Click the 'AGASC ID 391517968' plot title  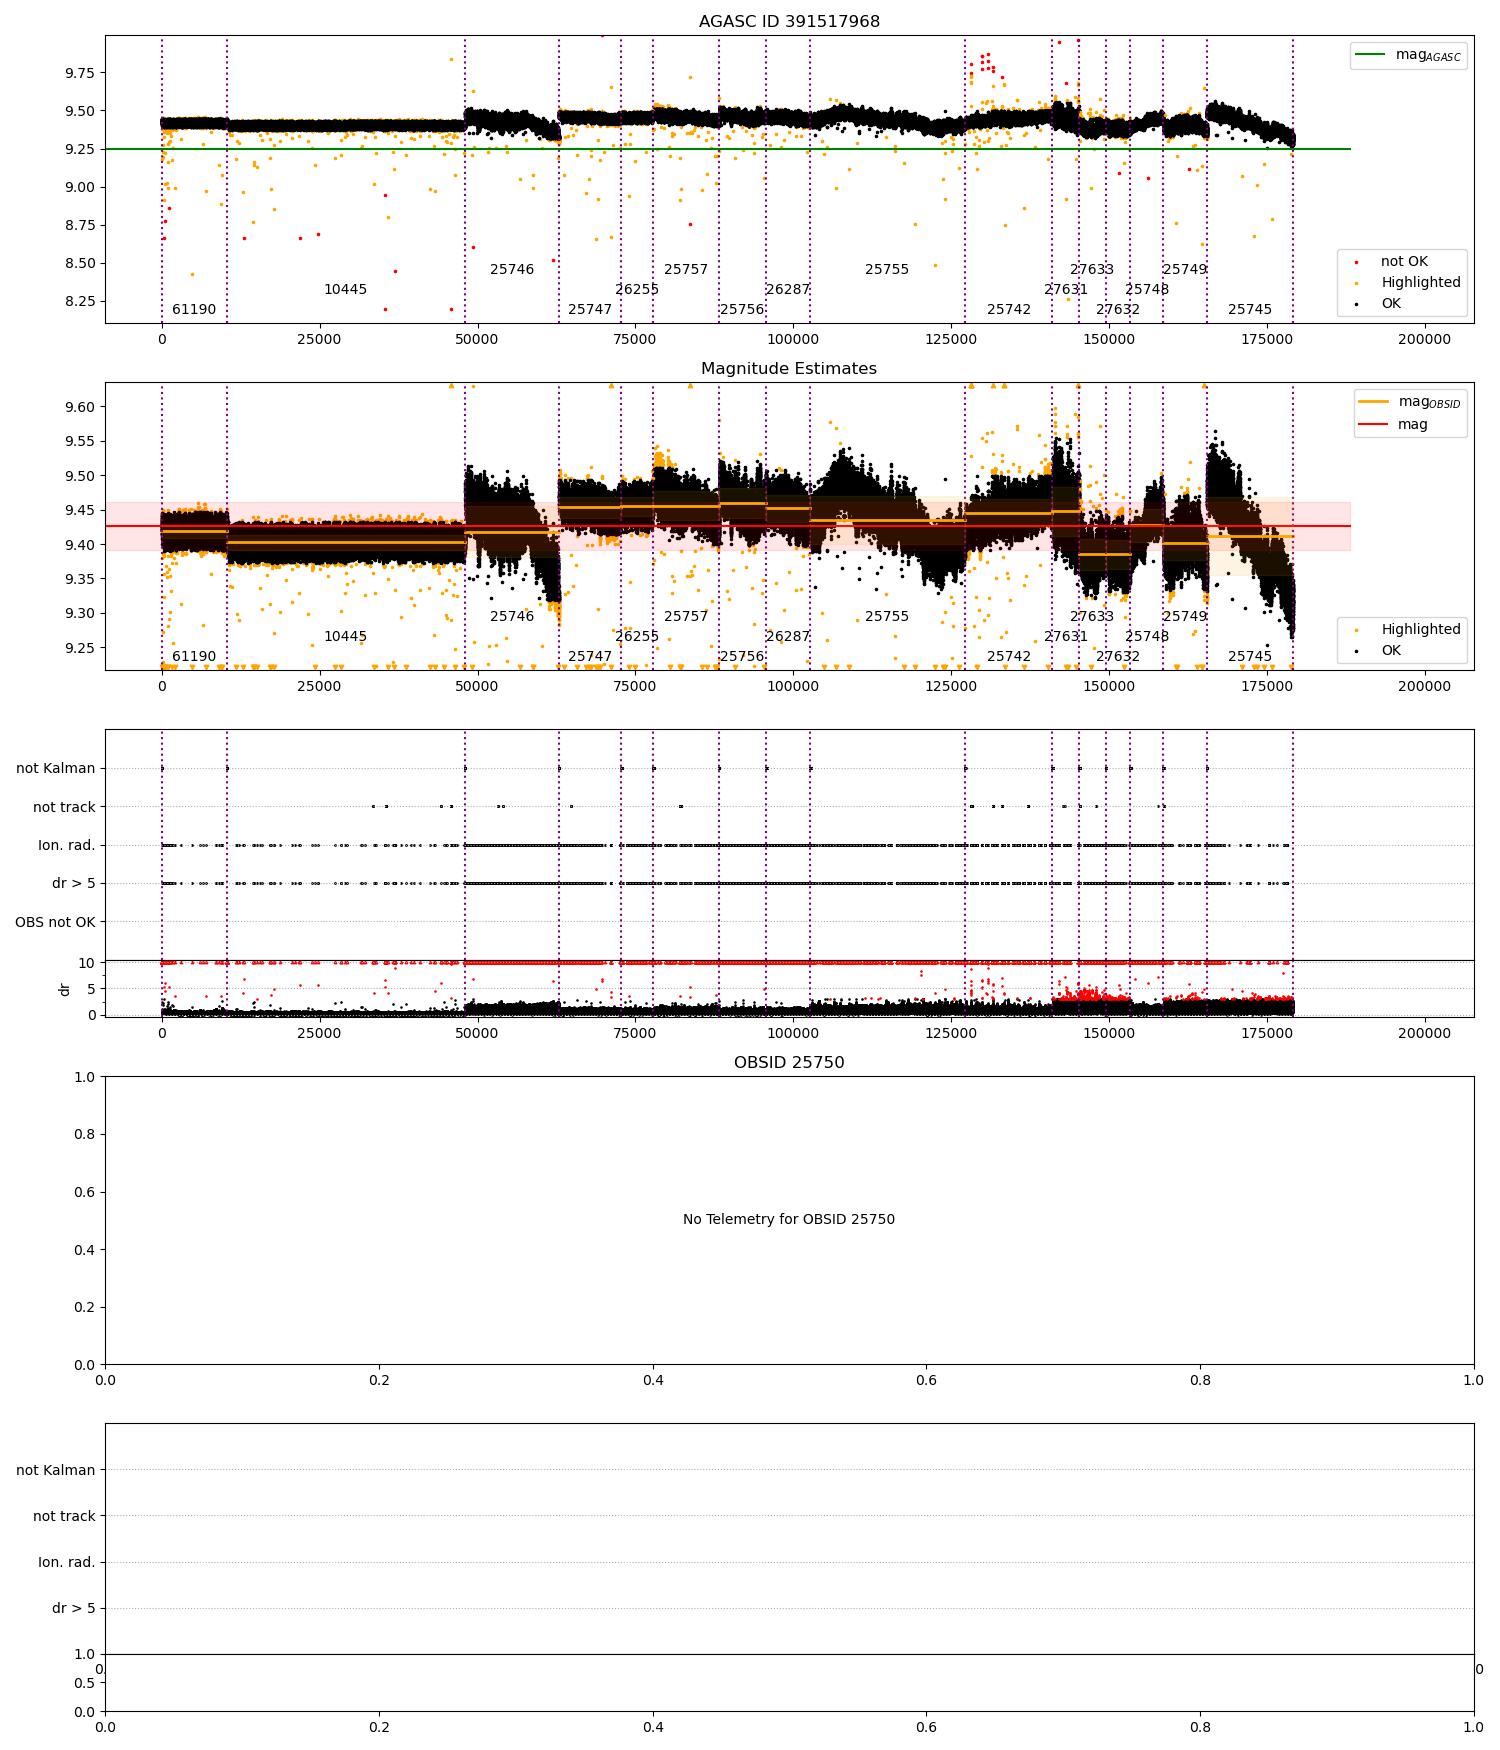[789, 22]
